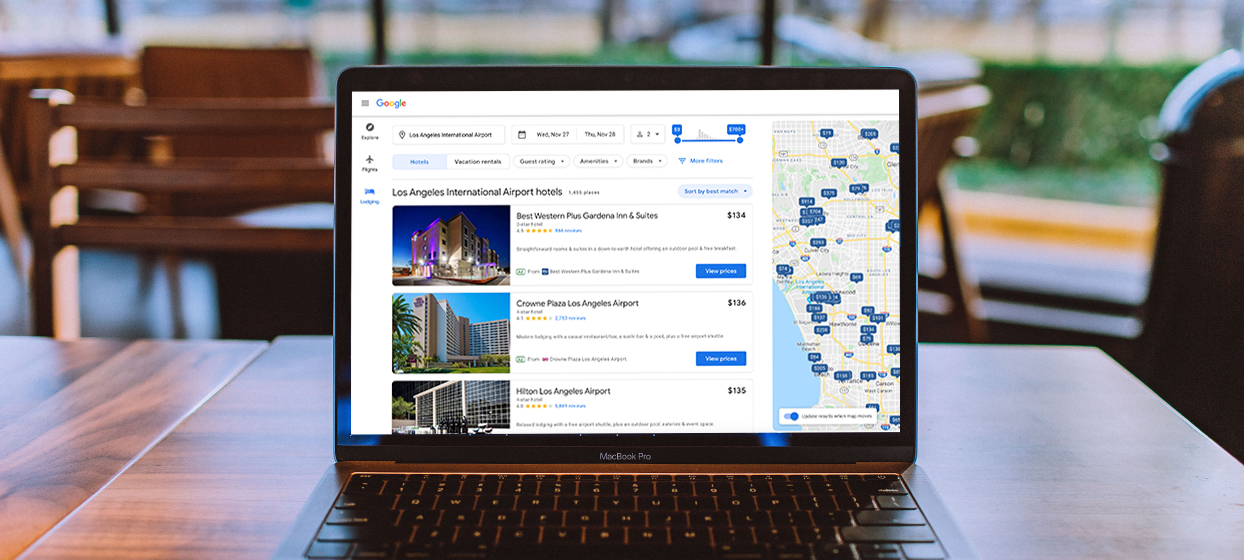Click the $375 map price marker
1244x560 pixels.
coord(829,192)
